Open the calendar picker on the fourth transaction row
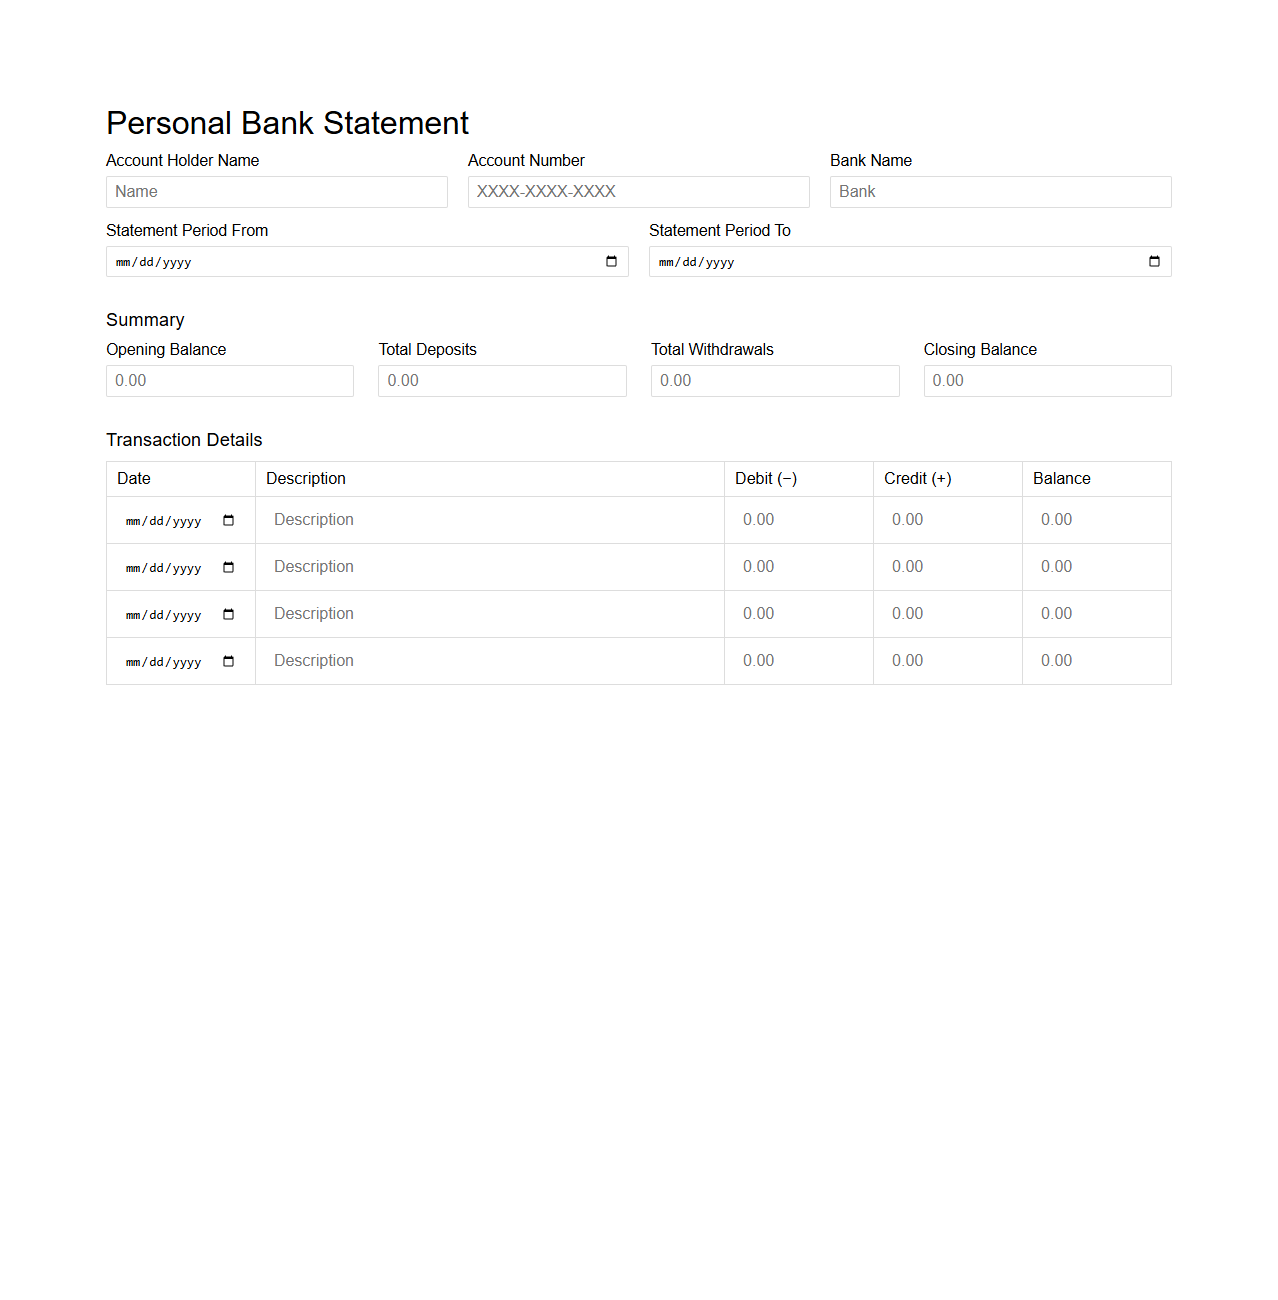 pyautogui.click(x=228, y=661)
